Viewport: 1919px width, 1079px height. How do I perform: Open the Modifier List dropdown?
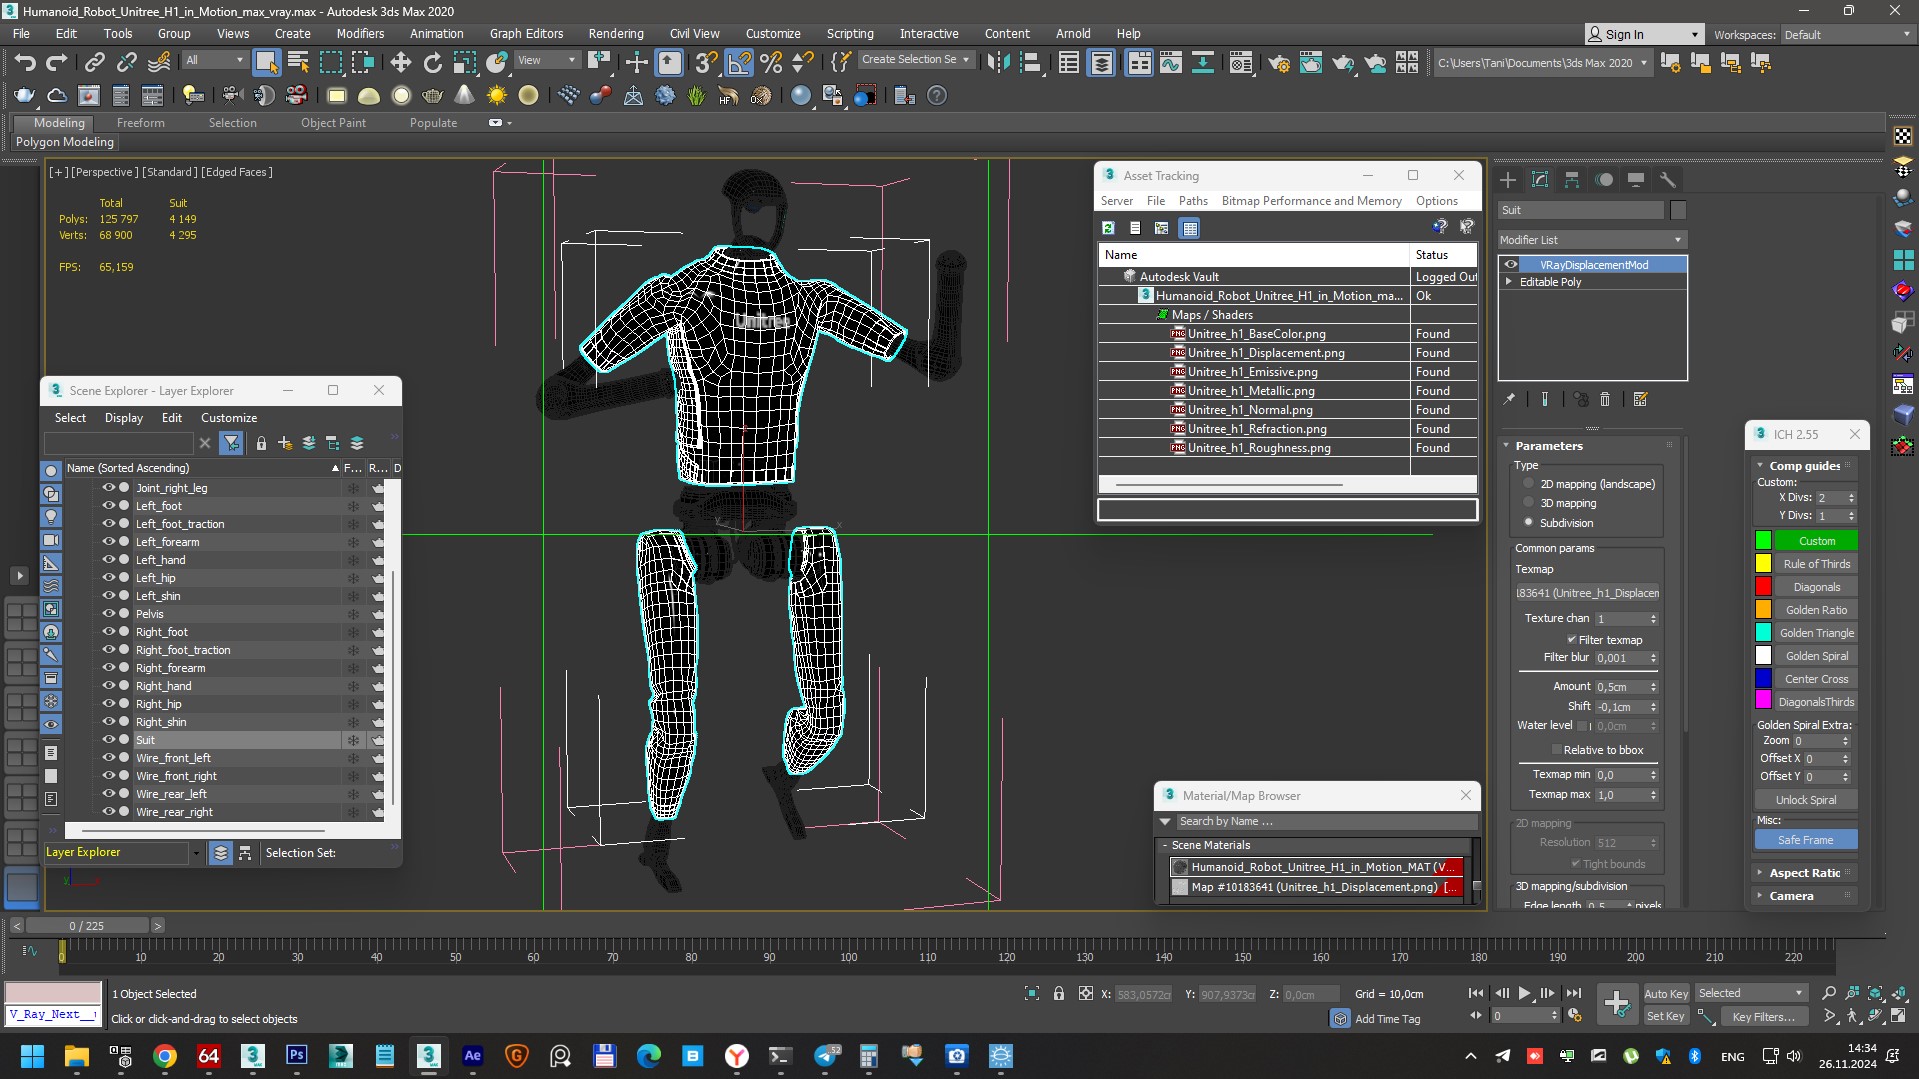[1592, 240]
